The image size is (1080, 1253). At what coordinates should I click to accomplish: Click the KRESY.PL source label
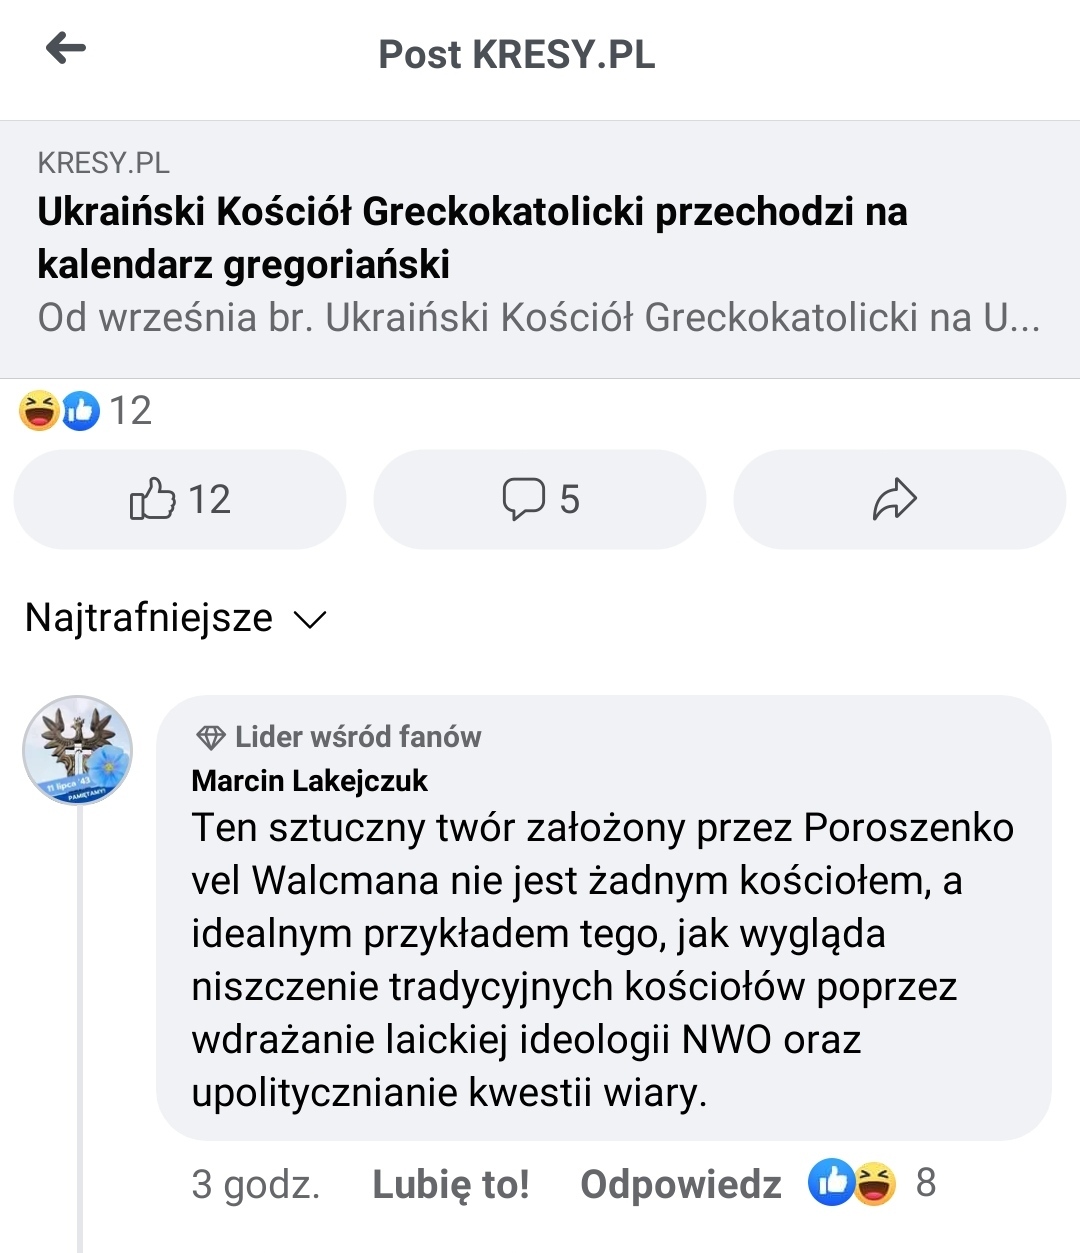coord(103,163)
